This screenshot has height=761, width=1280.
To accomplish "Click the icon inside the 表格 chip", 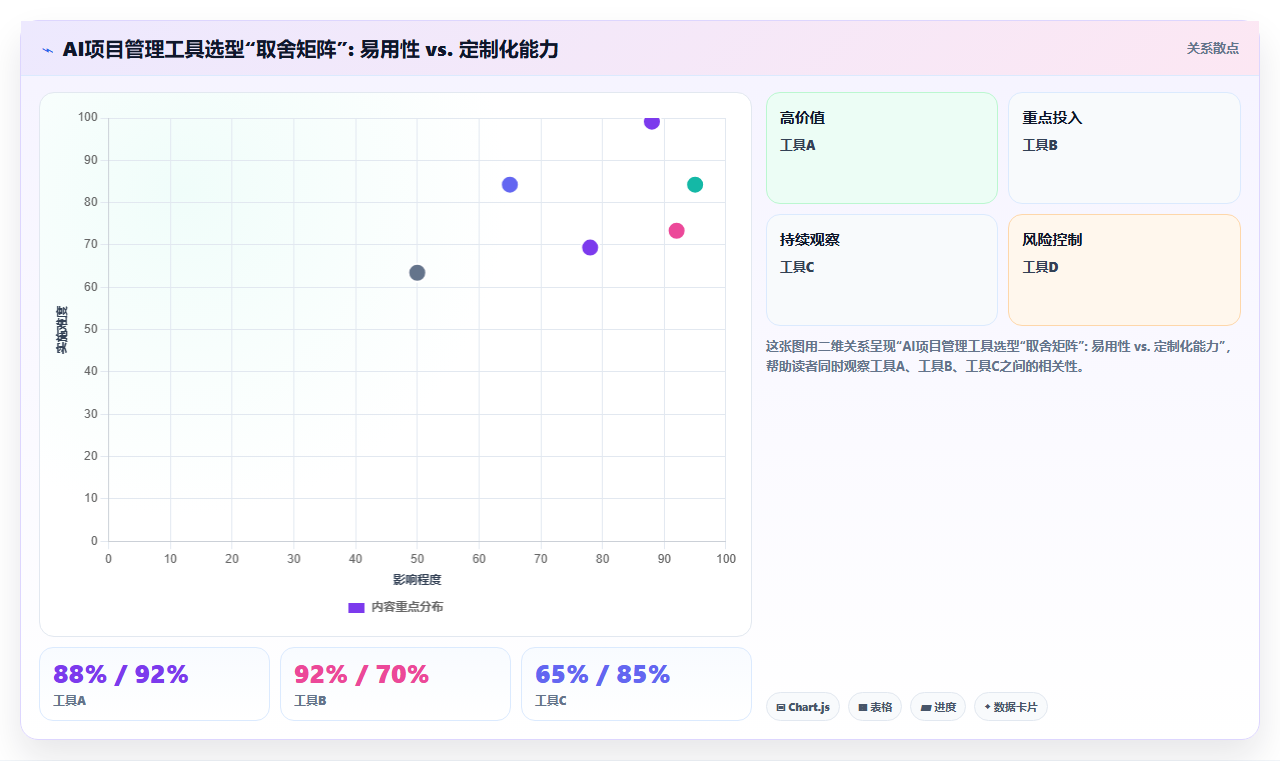I will click(x=863, y=707).
